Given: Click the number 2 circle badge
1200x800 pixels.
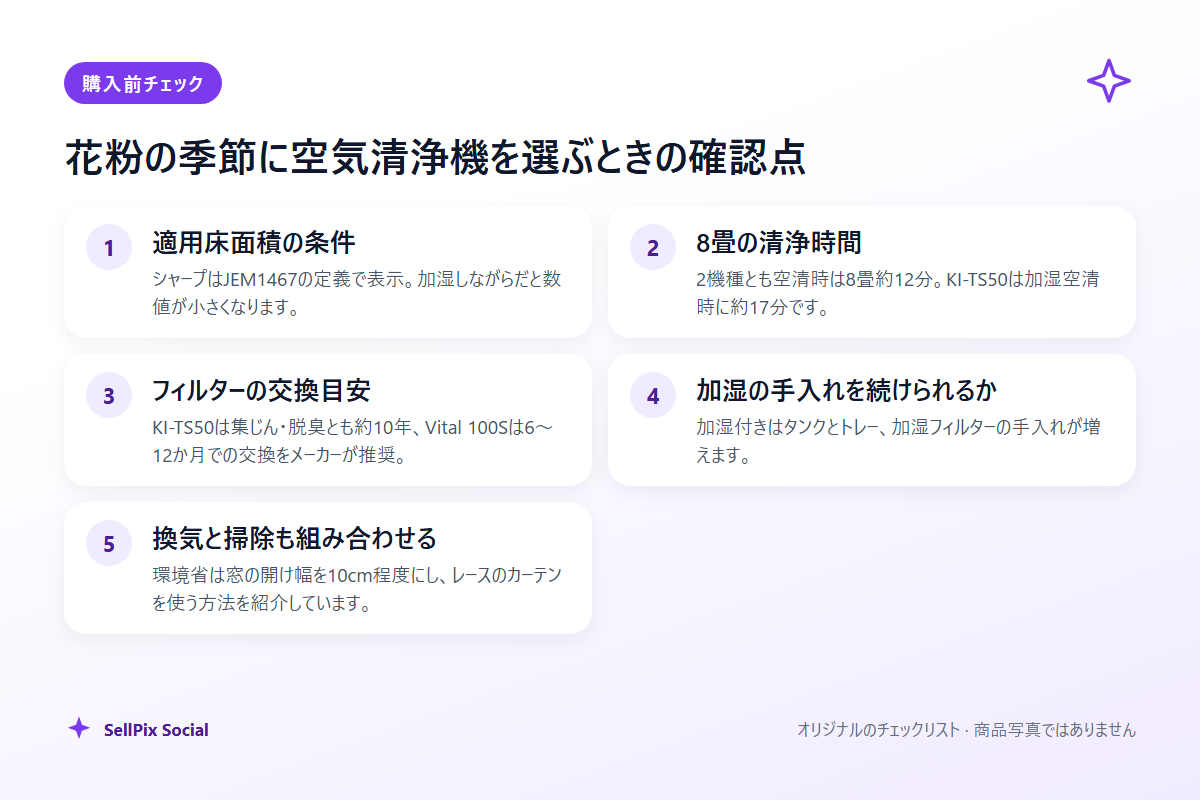Looking at the screenshot, I should coord(653,247).
